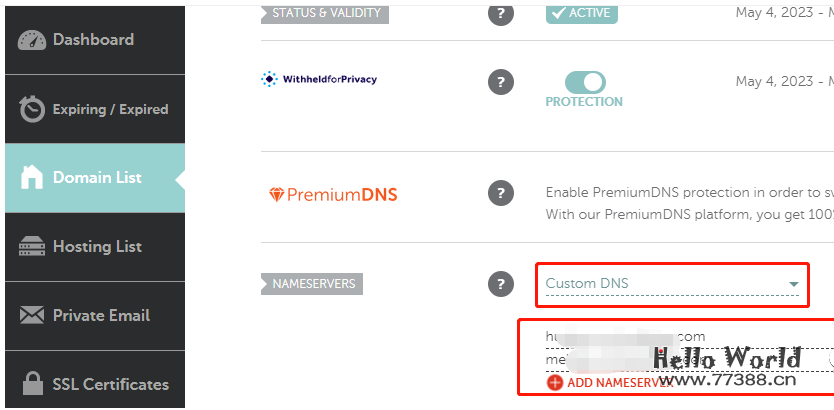The height and width of the screenshot is (410, 834).
Task: Open the Dashboard menu item
Action: [93, 40]
